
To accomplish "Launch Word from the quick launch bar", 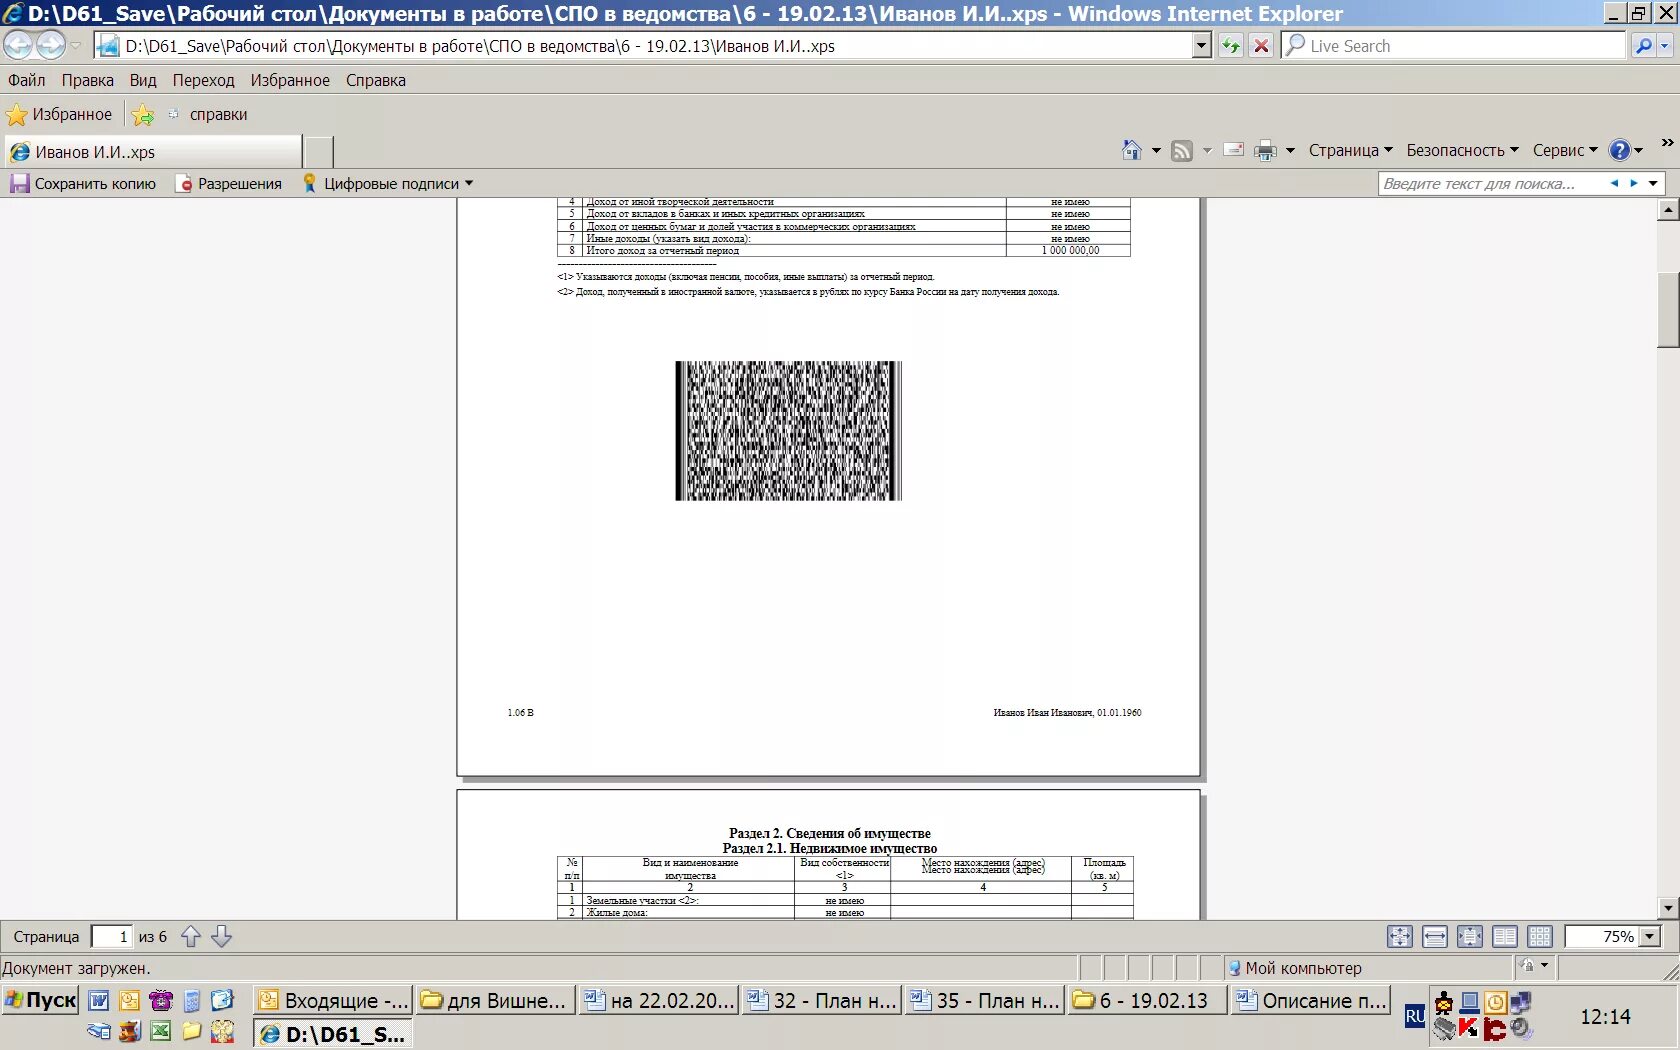I will (x=99, y=1001).
